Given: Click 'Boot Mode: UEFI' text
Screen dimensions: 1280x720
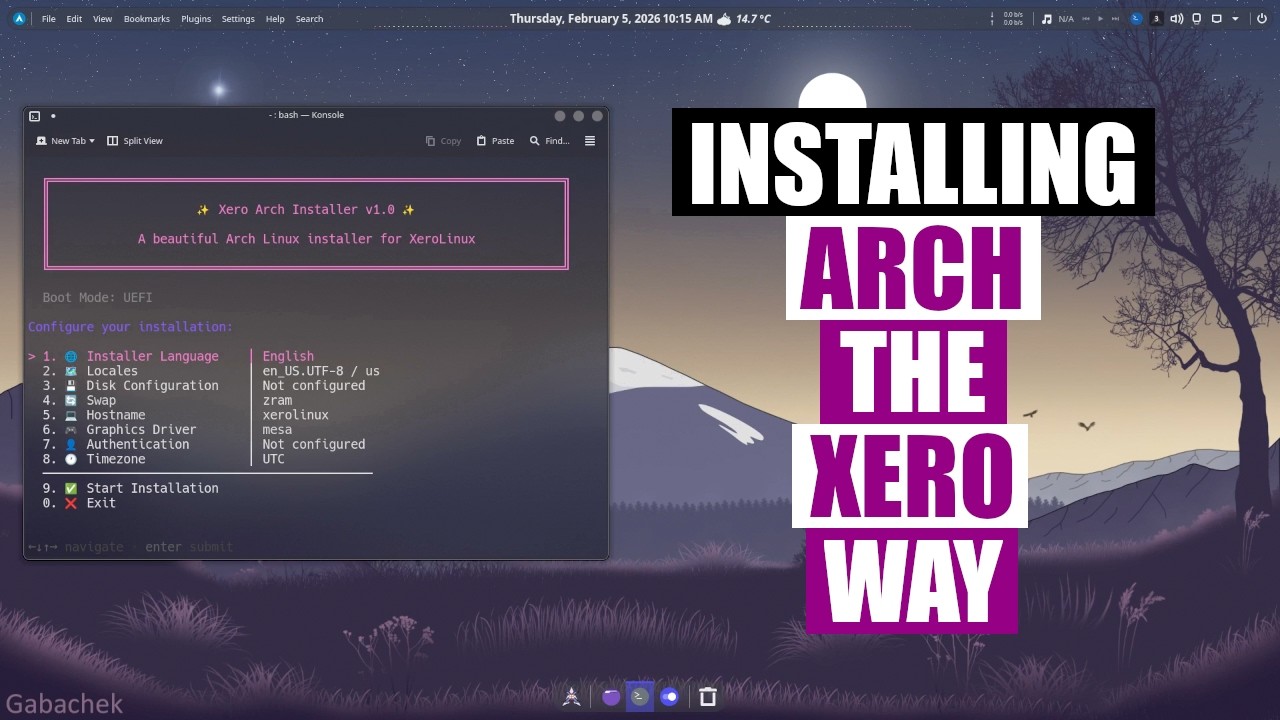Looking at the screenshot, I should [97, 297].
